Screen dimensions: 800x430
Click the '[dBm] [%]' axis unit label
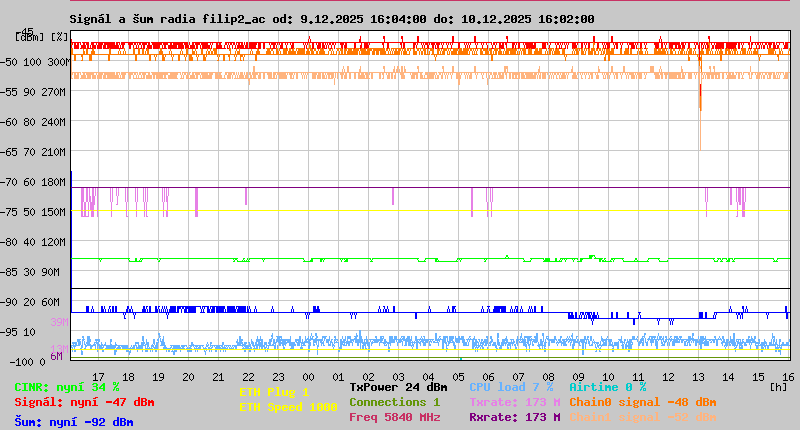click(x=41, y=37)
